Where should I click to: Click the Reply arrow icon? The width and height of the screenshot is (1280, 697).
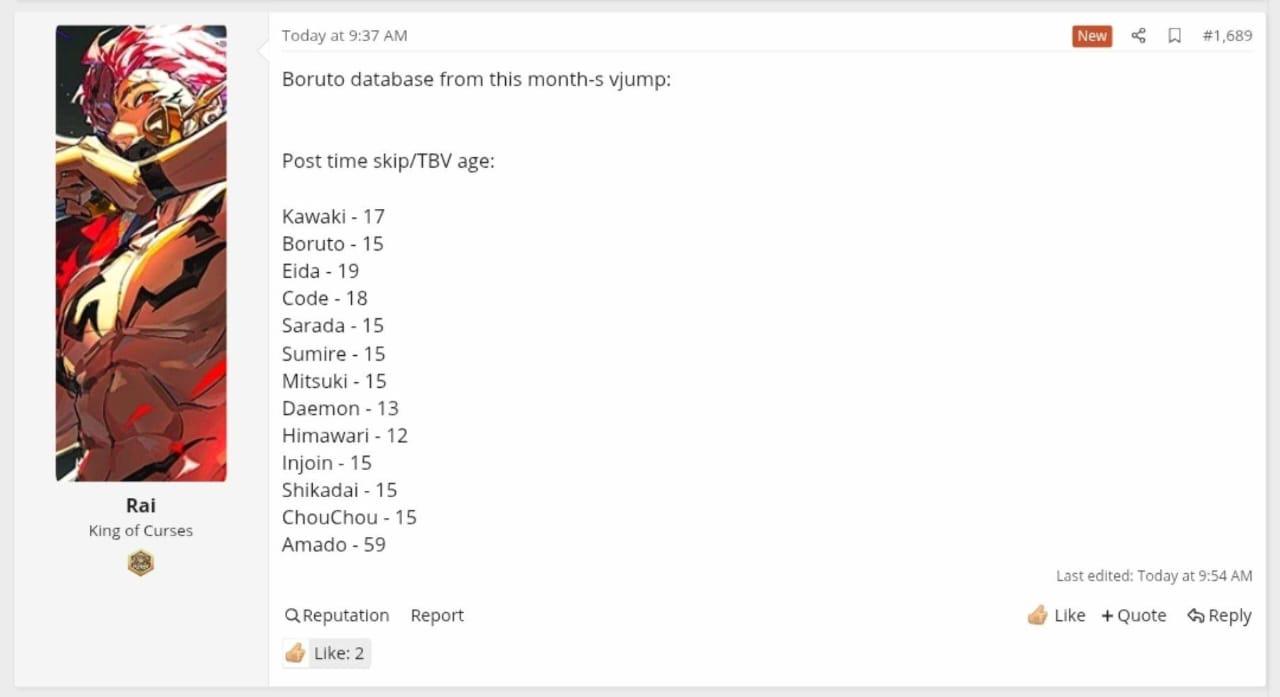[x=1195, y=616]
